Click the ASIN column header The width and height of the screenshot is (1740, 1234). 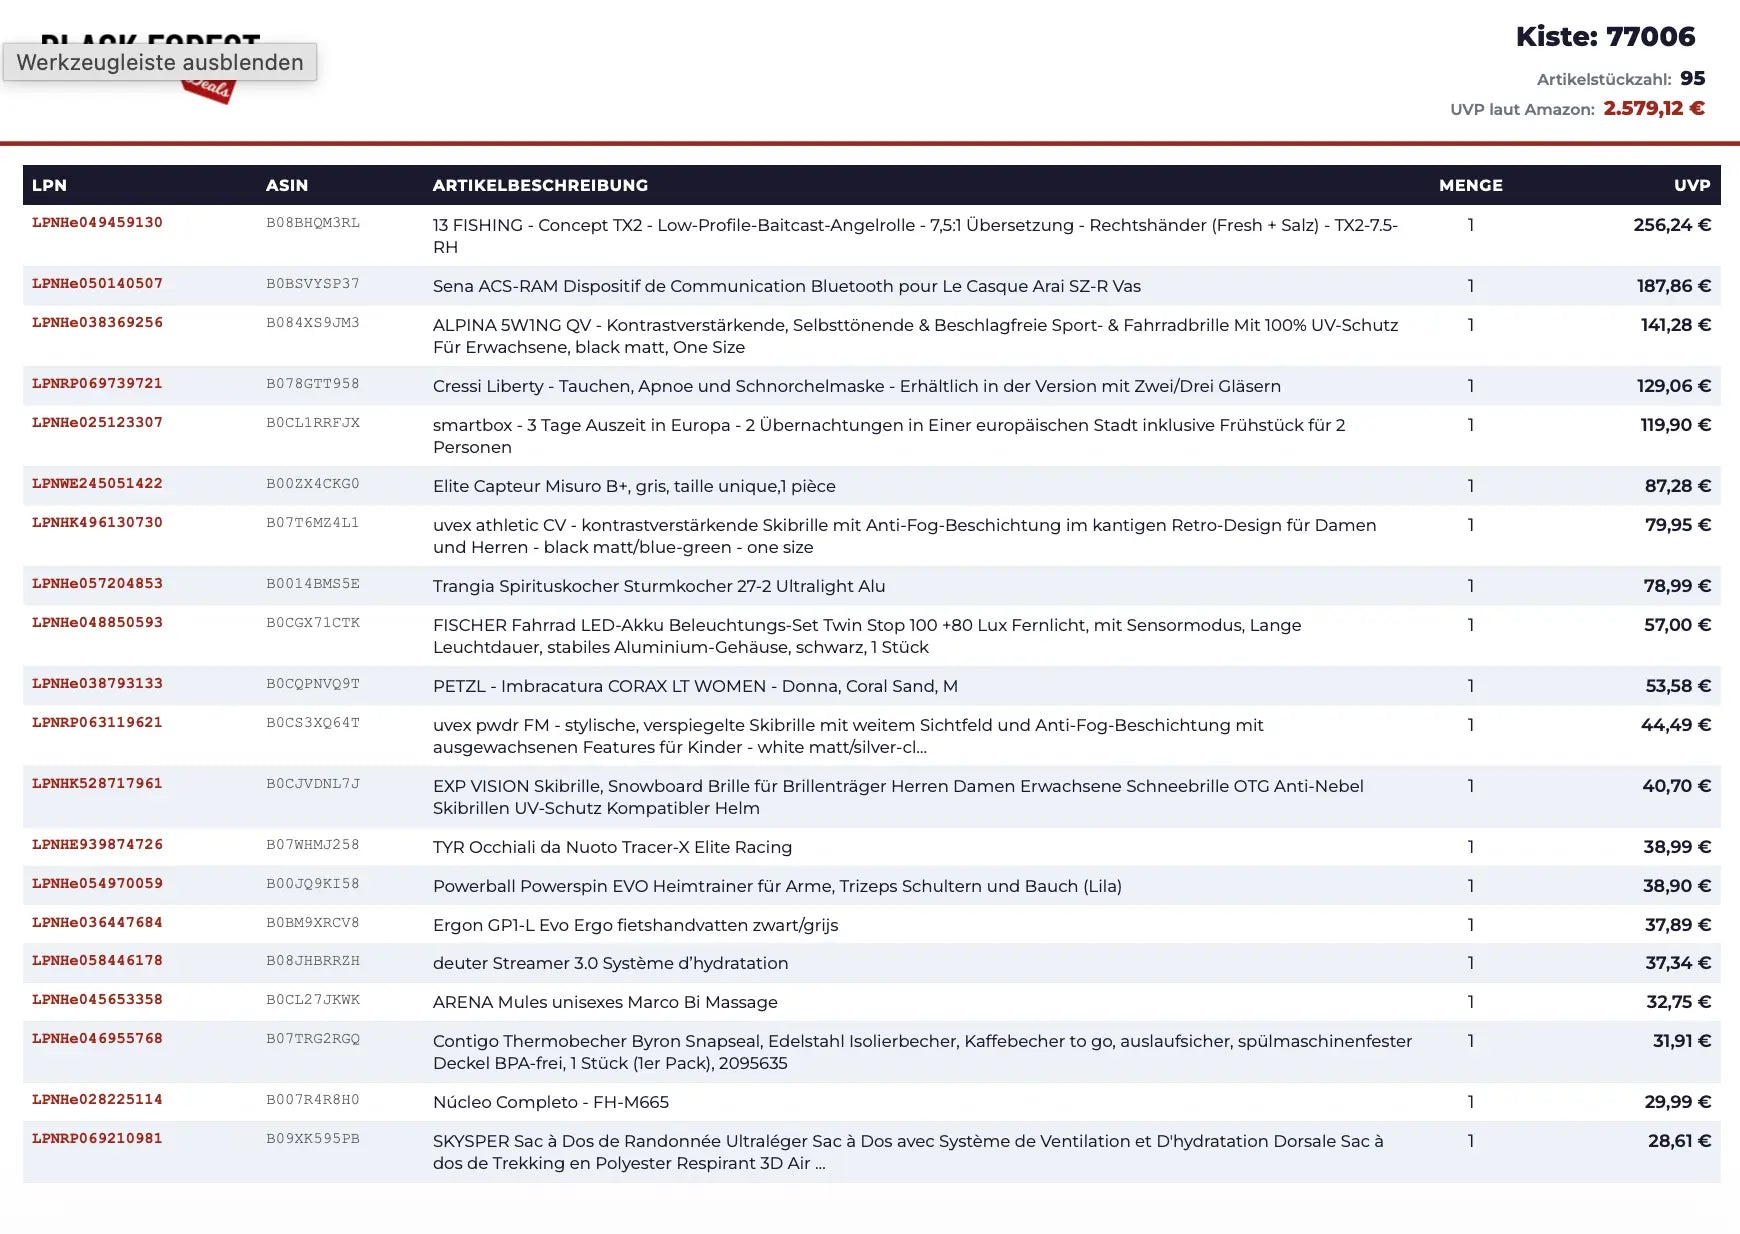click(287, 185)
